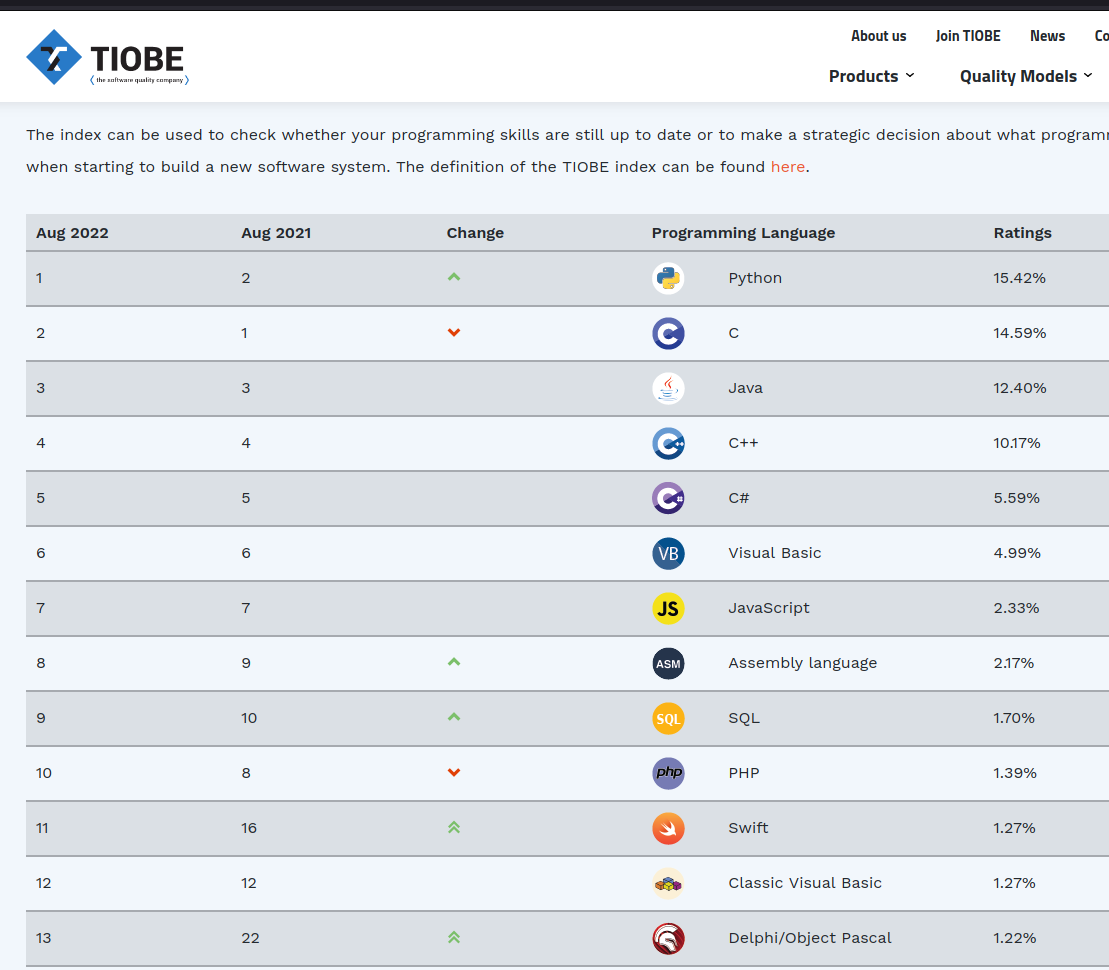This screenshot has height=970, width=1109.
Task: Click the JavaScript JS icon
Action: click(668, 608)
